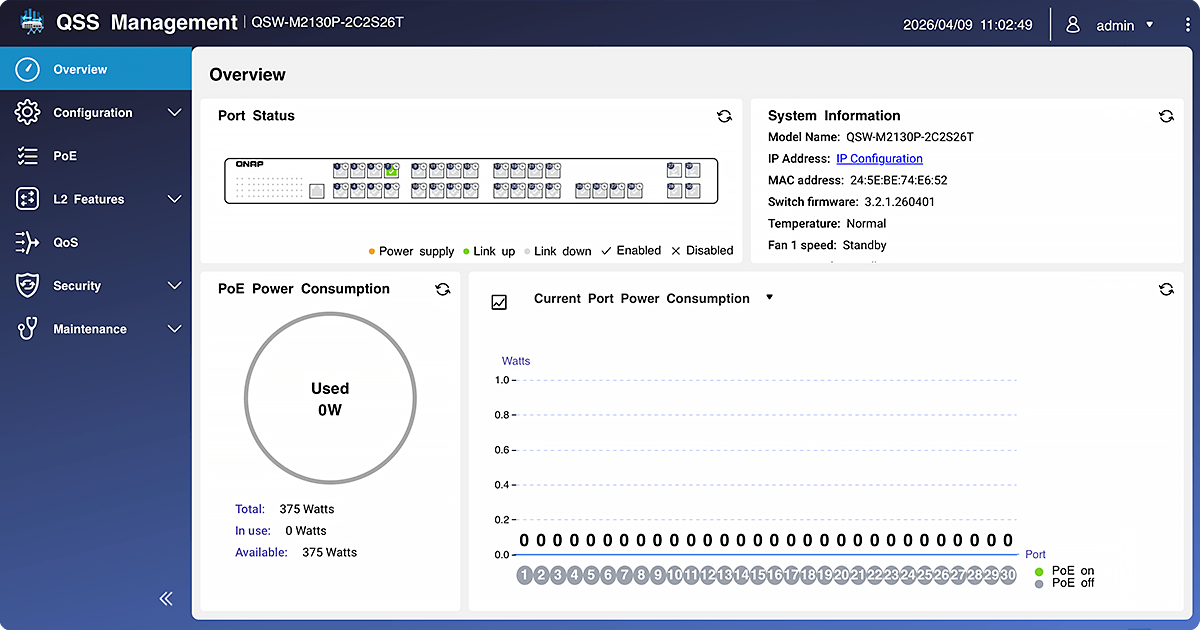
Task: Go to the PoE page
Action: coord(65,156)
